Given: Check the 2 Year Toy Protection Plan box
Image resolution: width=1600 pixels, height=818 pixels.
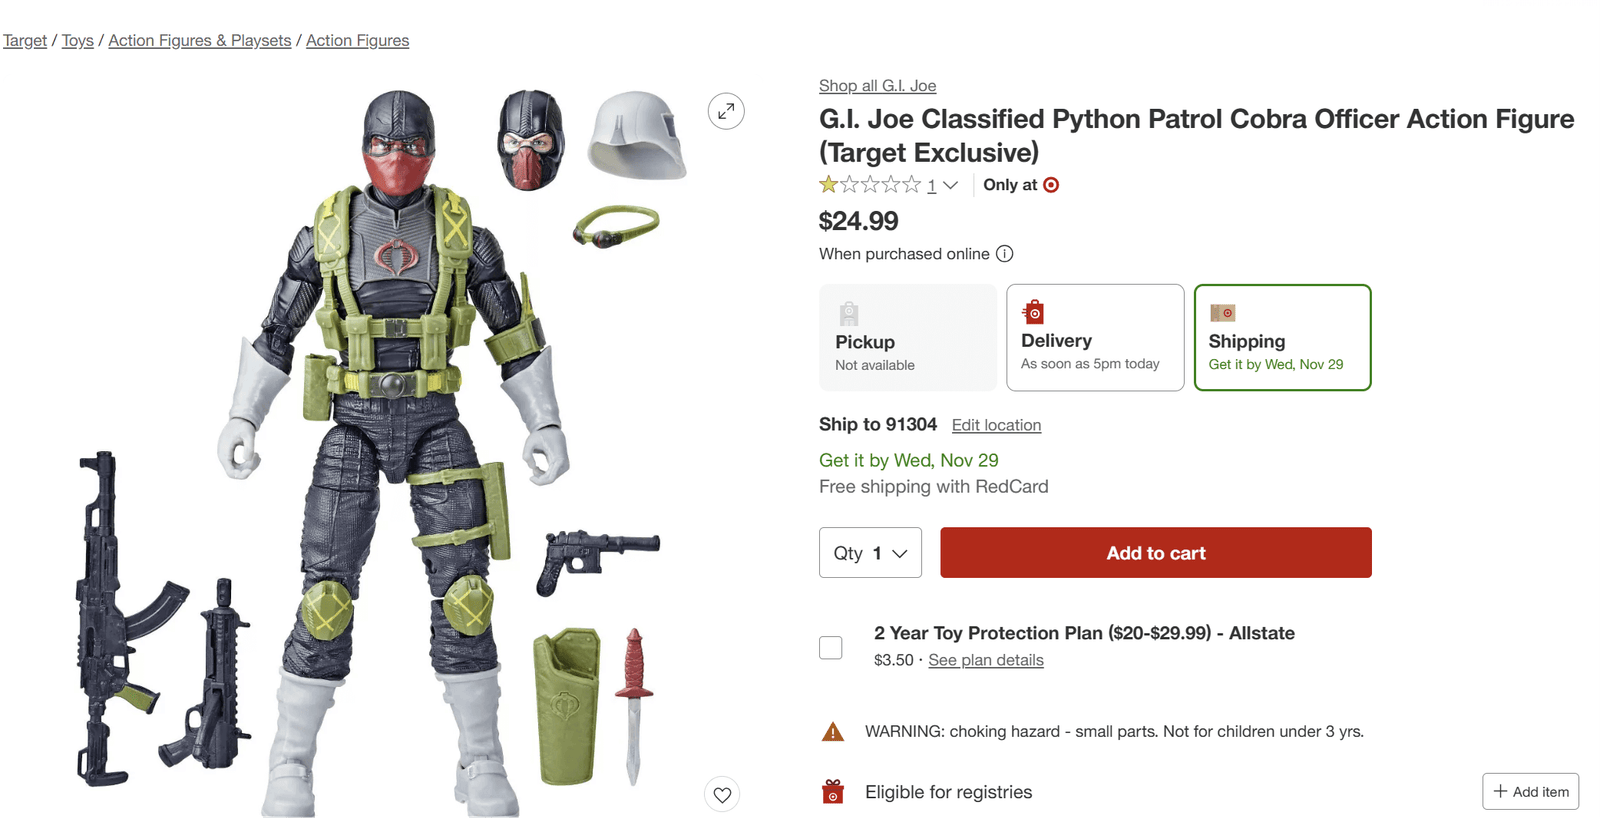Looking at the screenshot, I should click(831, 647).
